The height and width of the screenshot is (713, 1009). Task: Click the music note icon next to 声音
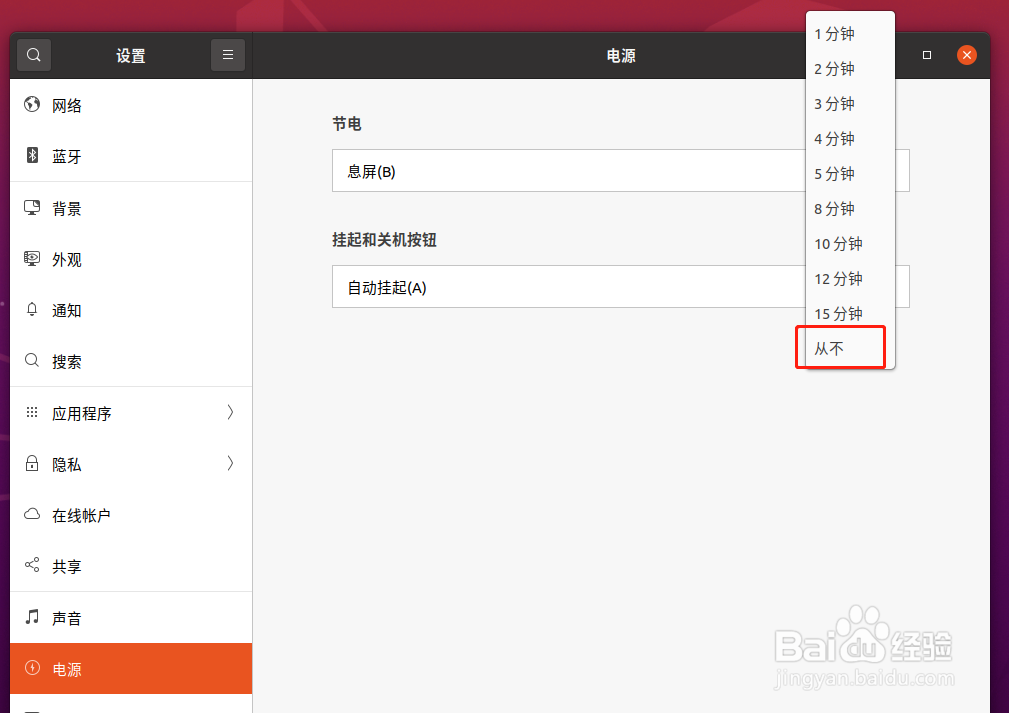32,617
